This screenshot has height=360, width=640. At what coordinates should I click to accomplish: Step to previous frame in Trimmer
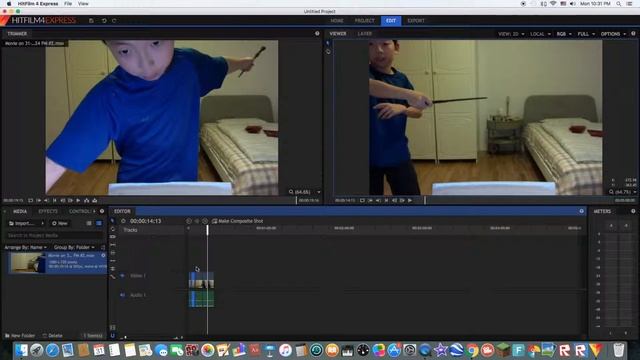point(63,200)
